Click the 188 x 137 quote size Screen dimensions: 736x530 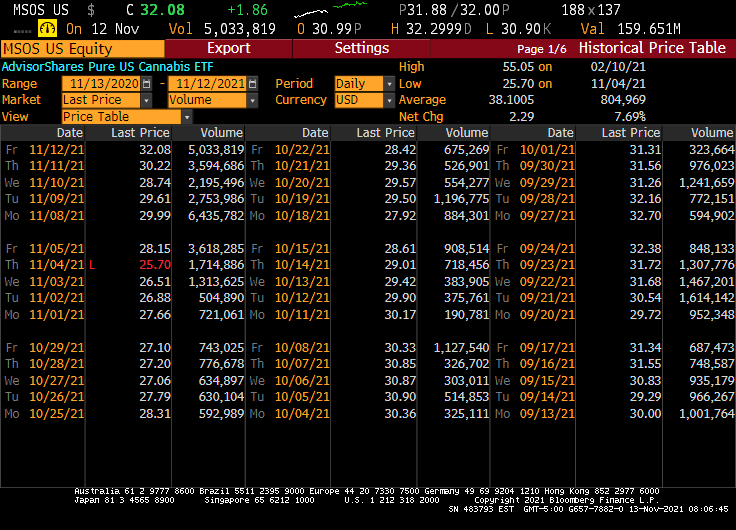tap(591, 10)
